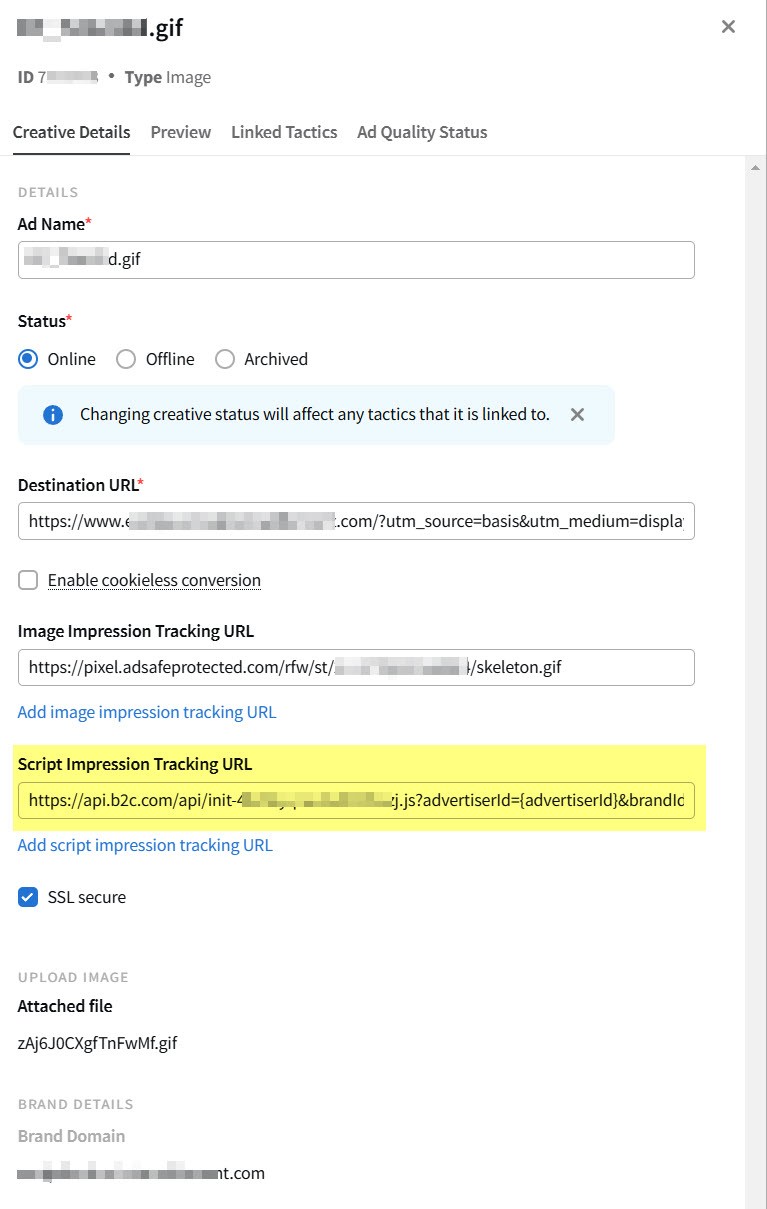Add script impression tracking URL

point(145,845)
